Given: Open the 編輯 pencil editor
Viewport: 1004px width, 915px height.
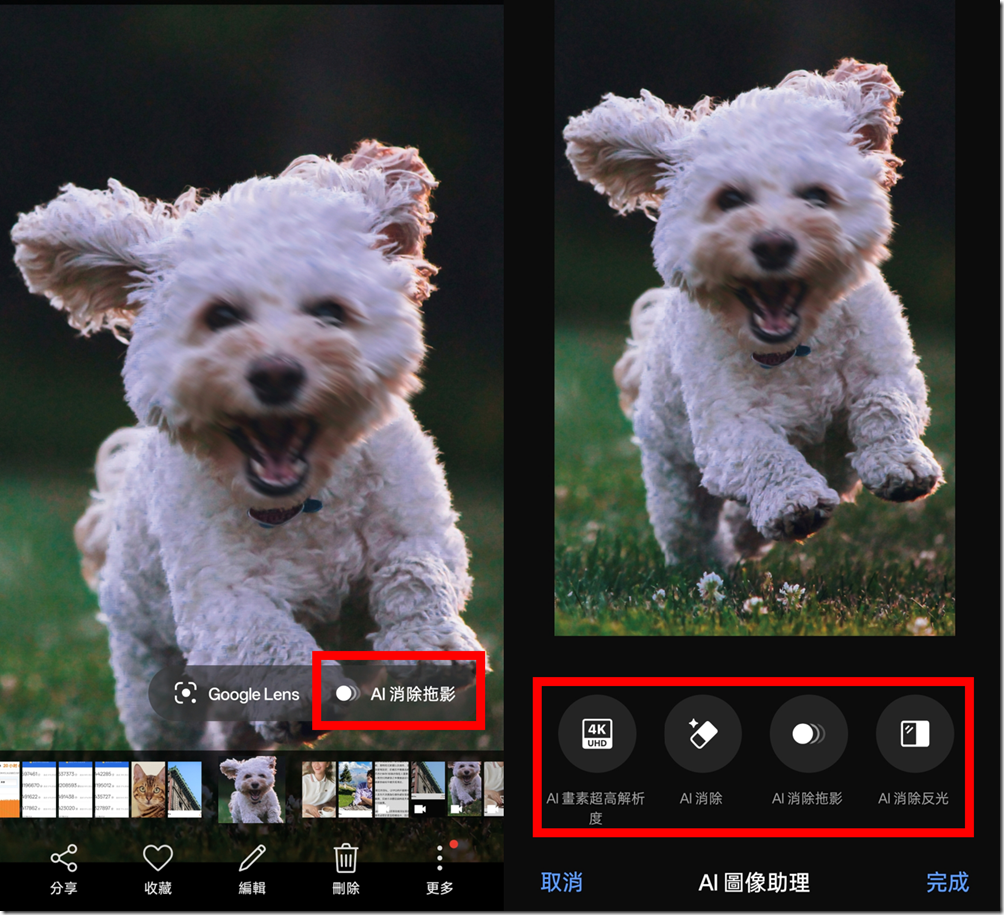Looking at the screenshot, I should [252, 869].
